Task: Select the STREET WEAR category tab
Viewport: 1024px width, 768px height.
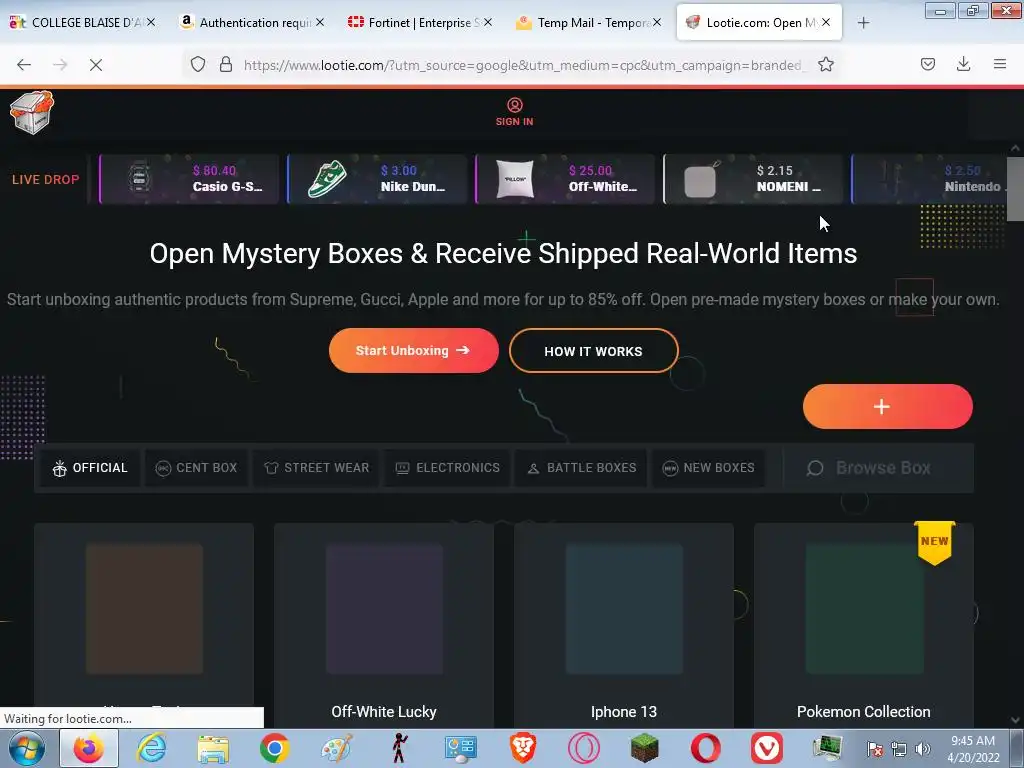Action: pyautogui.click(x=317, y=468)
